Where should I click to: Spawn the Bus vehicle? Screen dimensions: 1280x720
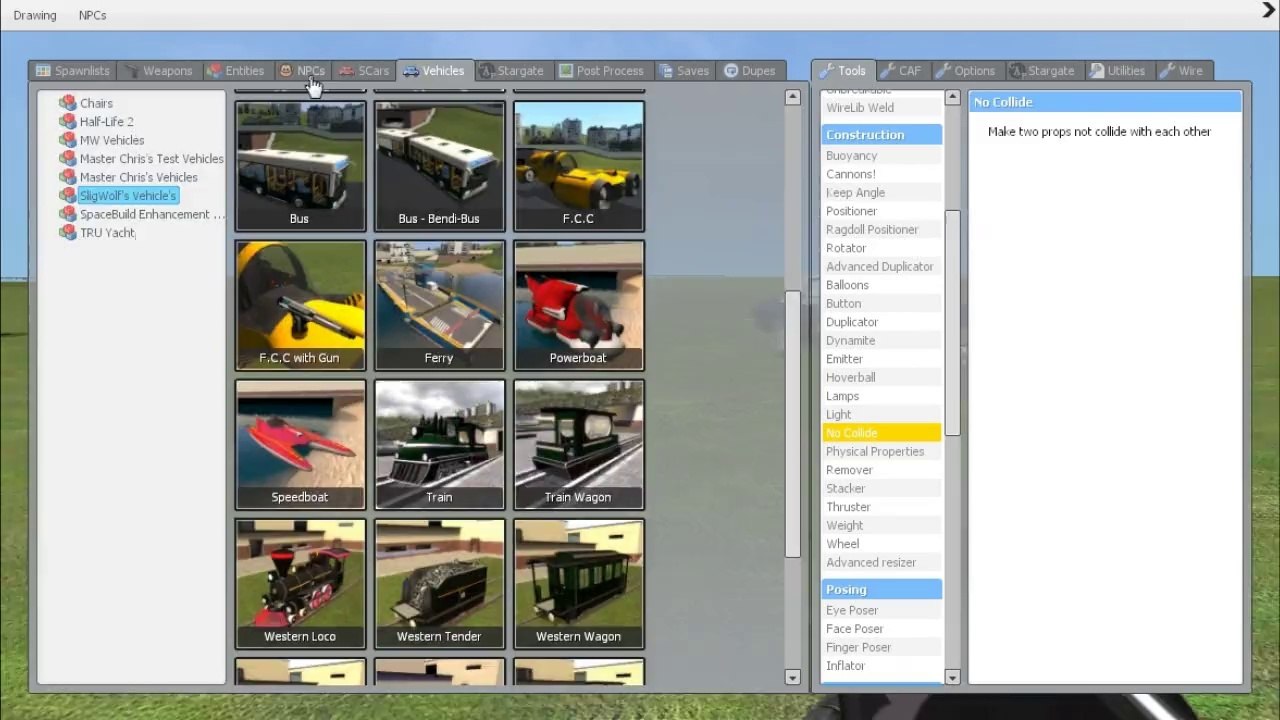tap(300, 166)
